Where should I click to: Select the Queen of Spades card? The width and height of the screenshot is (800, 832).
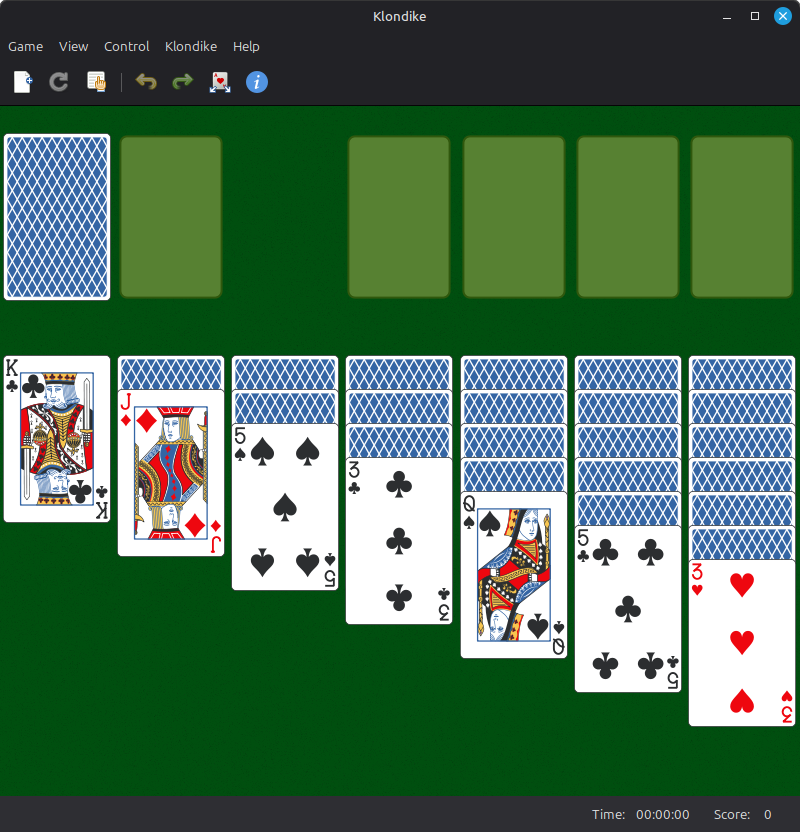[x=514, y=575]
